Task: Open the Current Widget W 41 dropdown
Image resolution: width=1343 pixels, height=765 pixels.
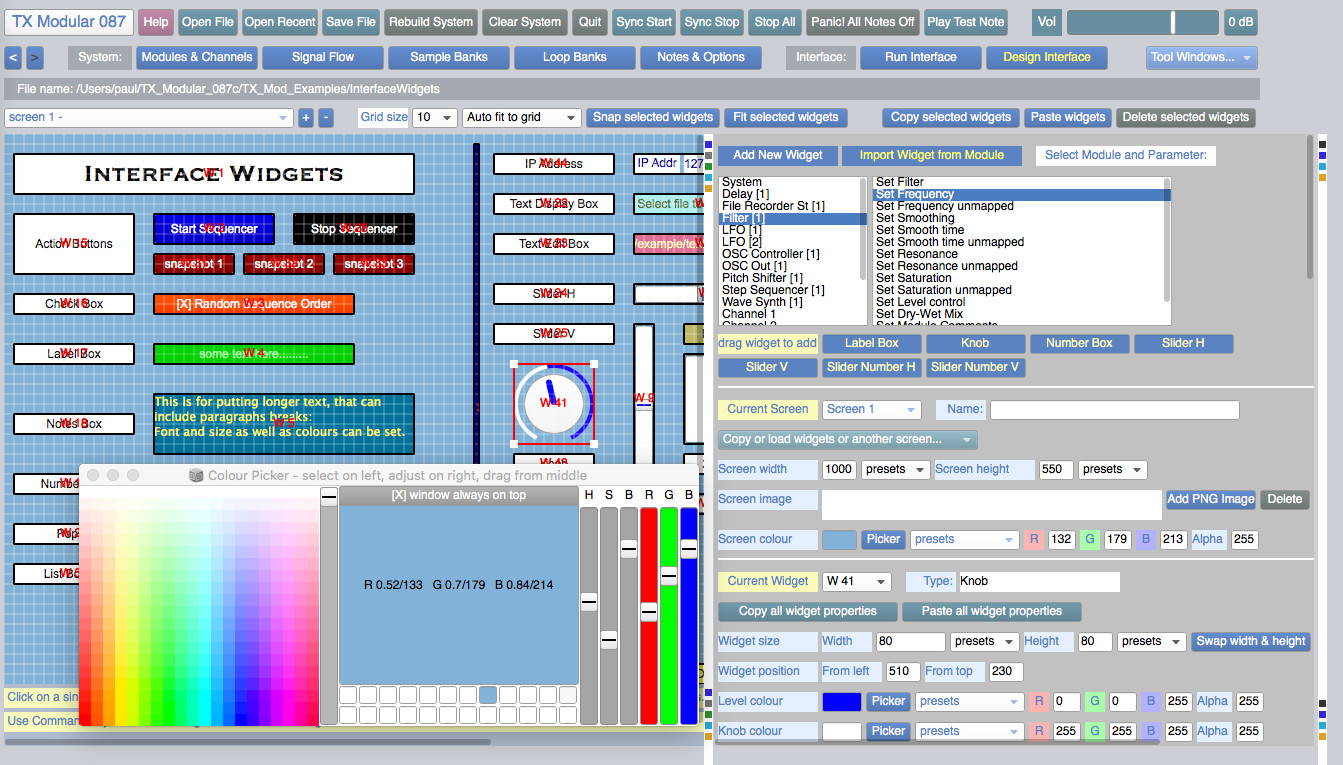Action: coord(855,582)
